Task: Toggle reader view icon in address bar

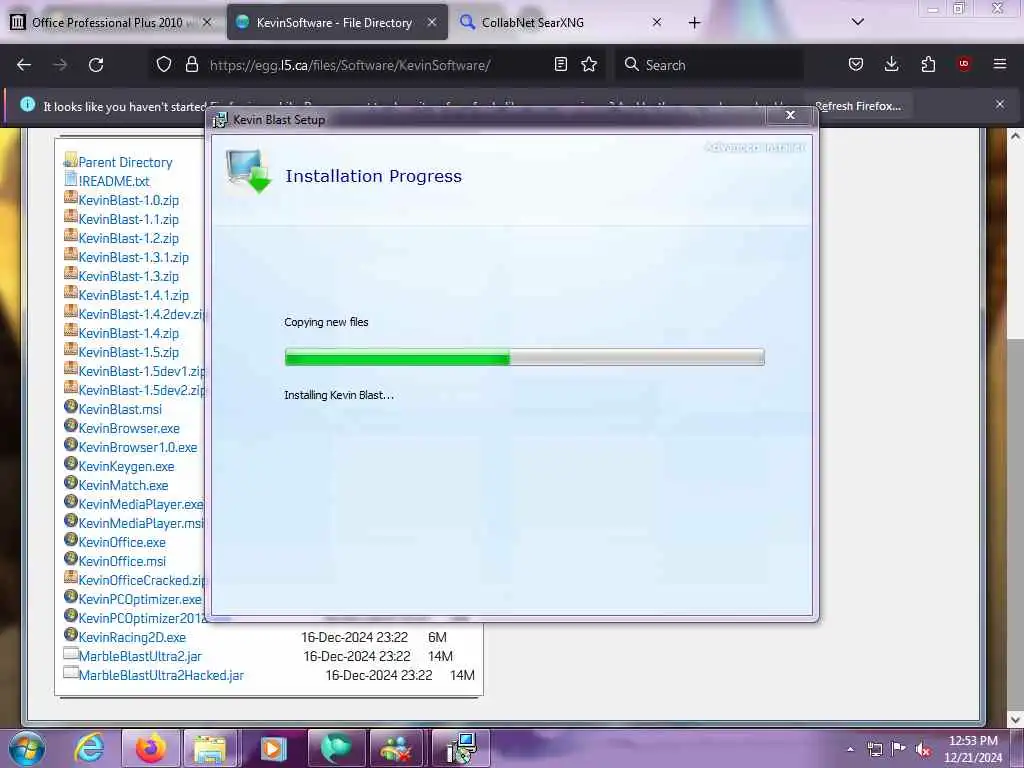Action: [560, 65]
